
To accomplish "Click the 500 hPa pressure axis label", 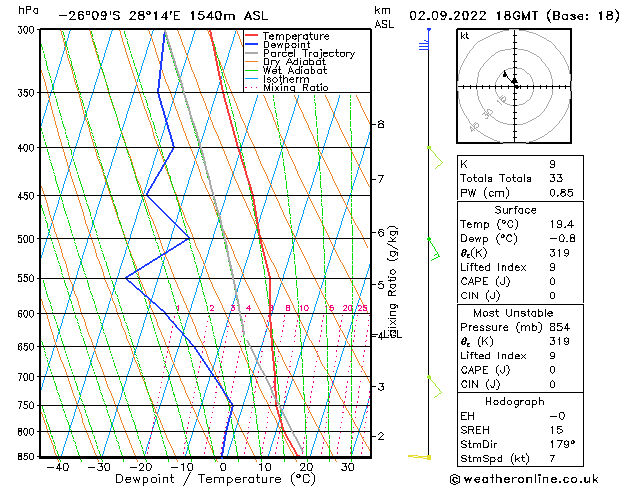I will click(28, 239).
